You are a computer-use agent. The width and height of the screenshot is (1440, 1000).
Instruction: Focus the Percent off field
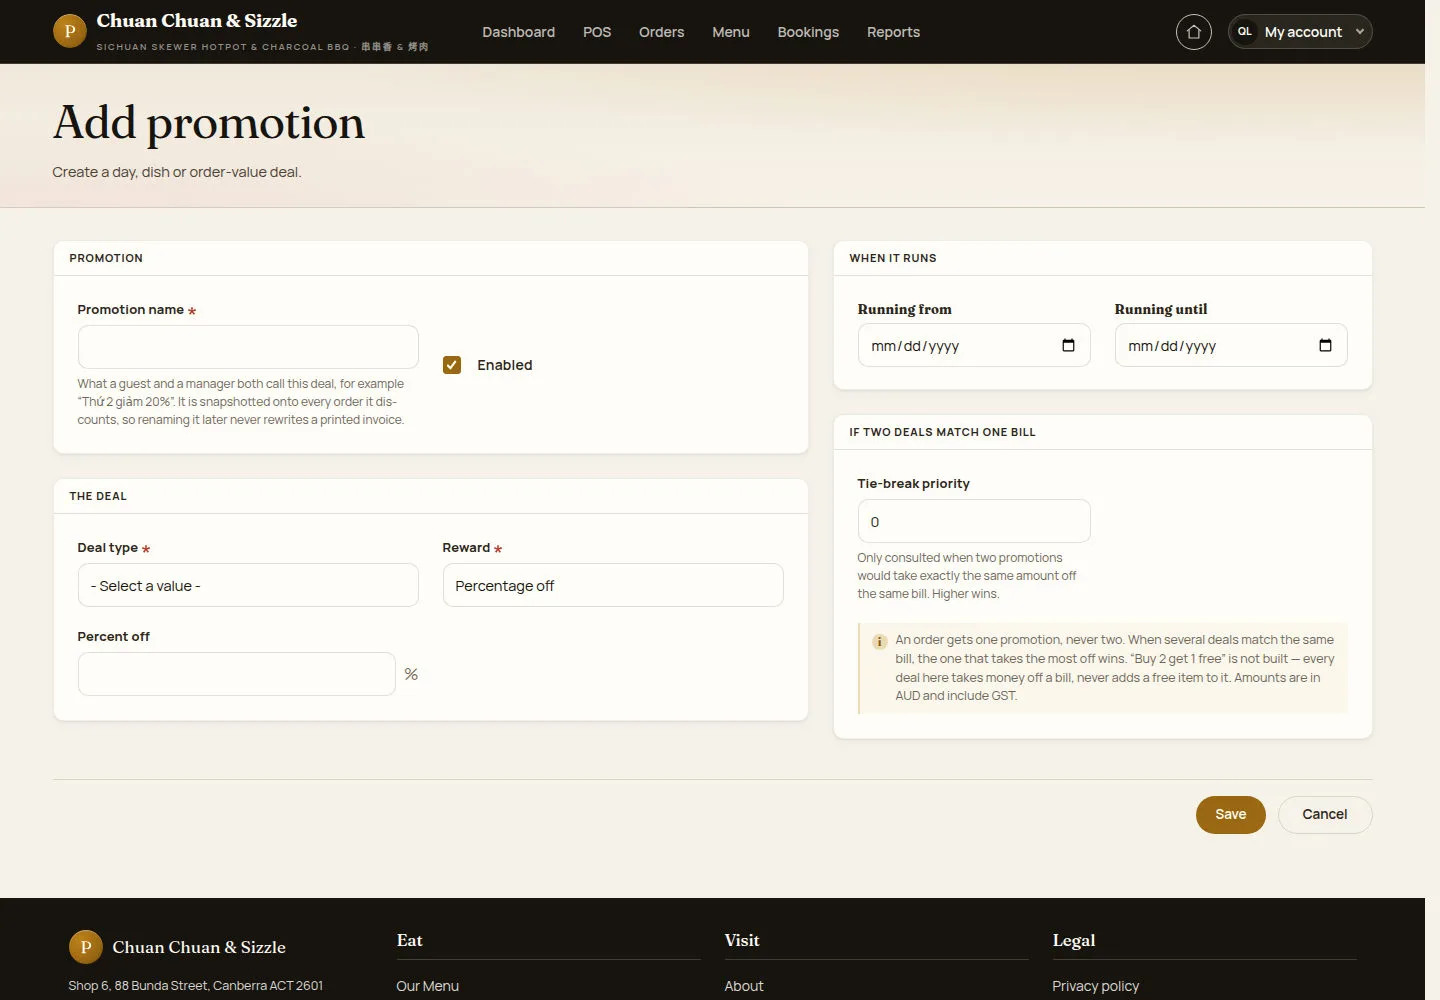[237, 674]
